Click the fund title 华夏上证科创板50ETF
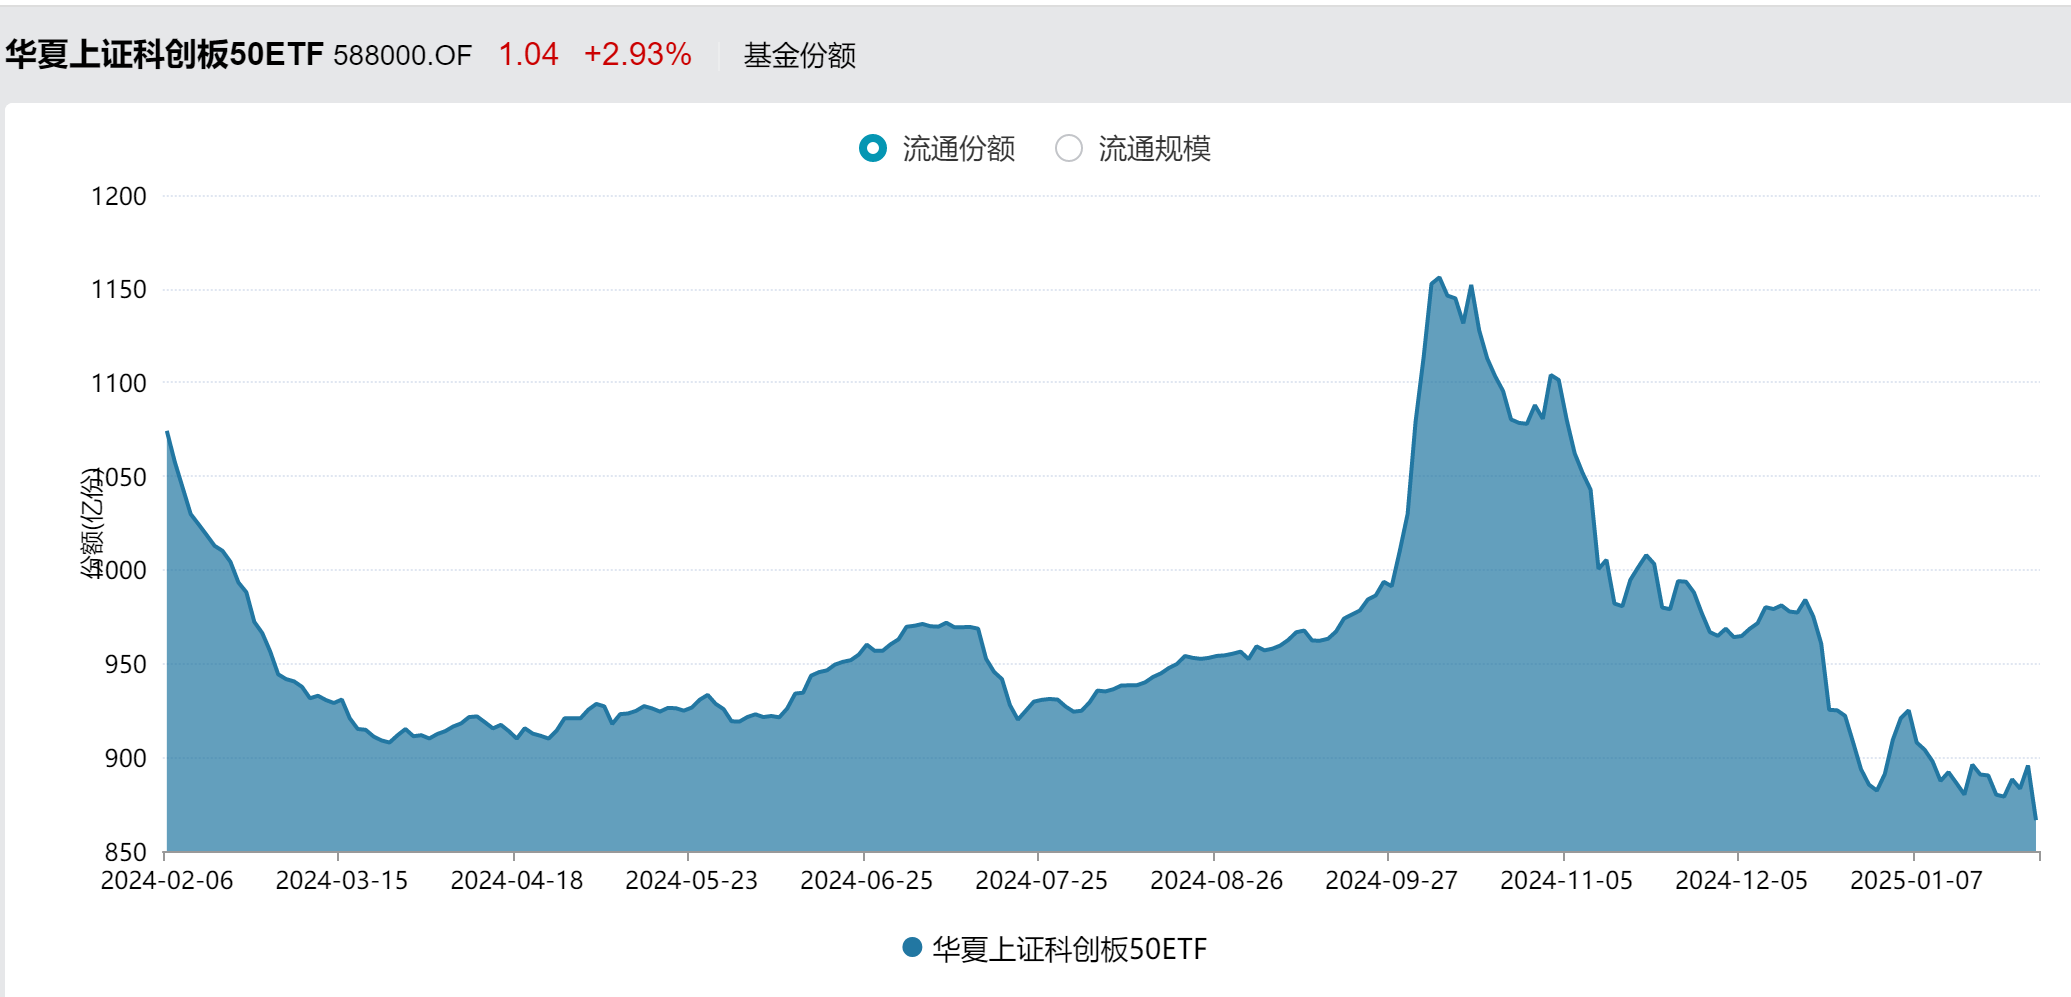 click(x=165, y=54)
